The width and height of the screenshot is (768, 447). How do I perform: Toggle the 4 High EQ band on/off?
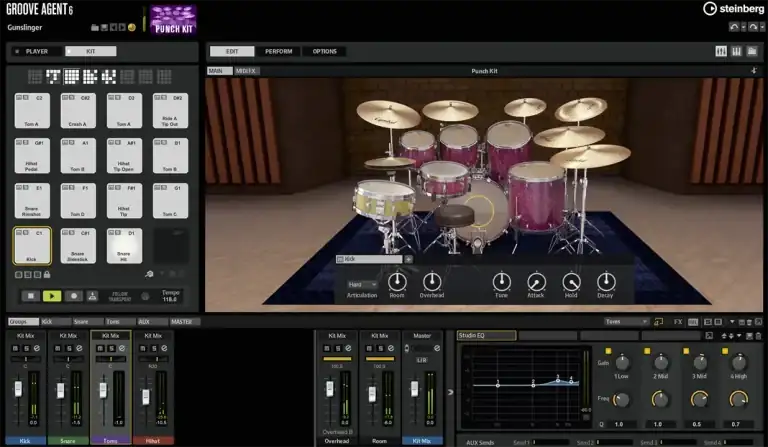click(x=725, y=351)
